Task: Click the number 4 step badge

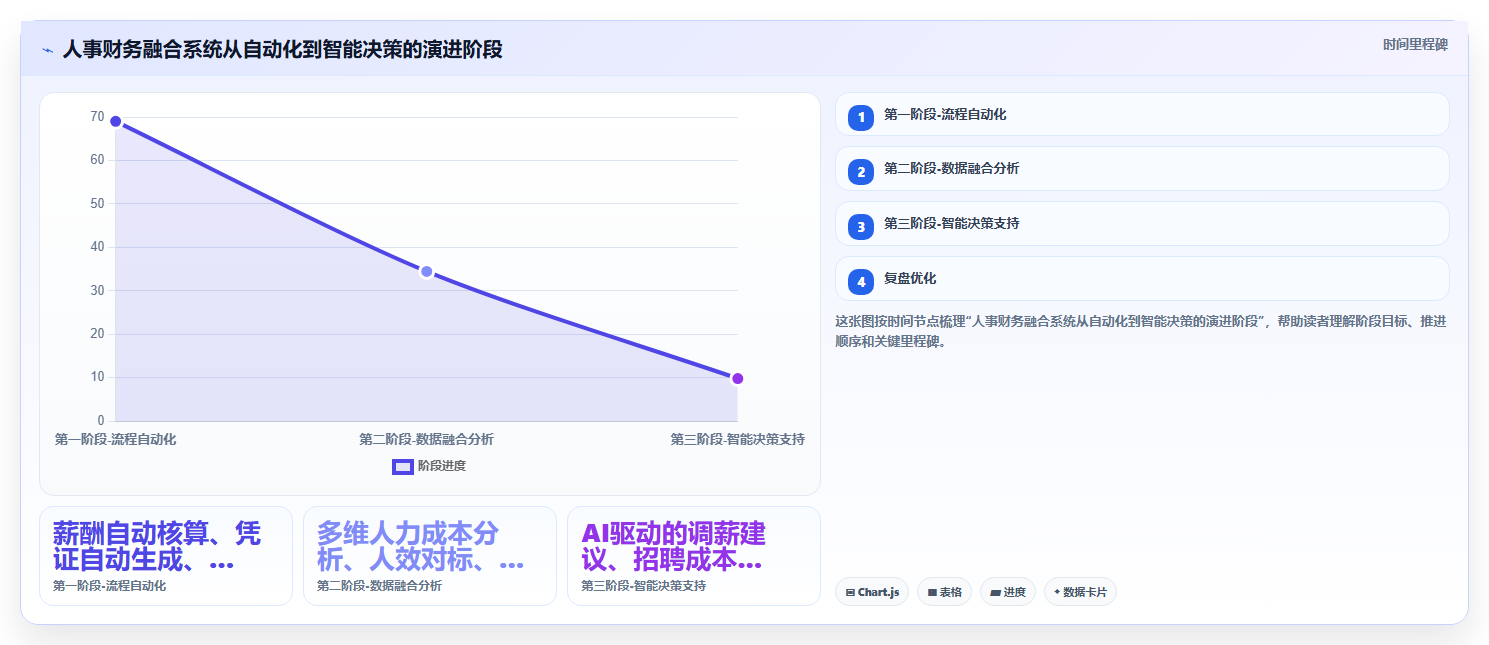Action: 861,282
